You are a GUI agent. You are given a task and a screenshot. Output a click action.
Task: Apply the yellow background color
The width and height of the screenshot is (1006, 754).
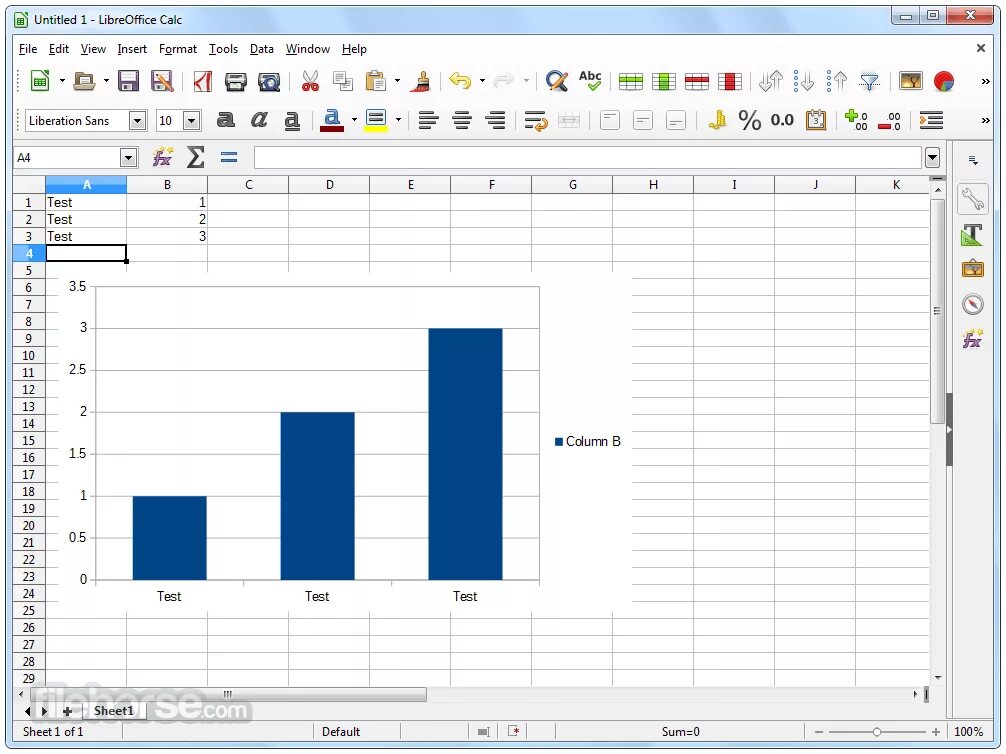(375, 120)
